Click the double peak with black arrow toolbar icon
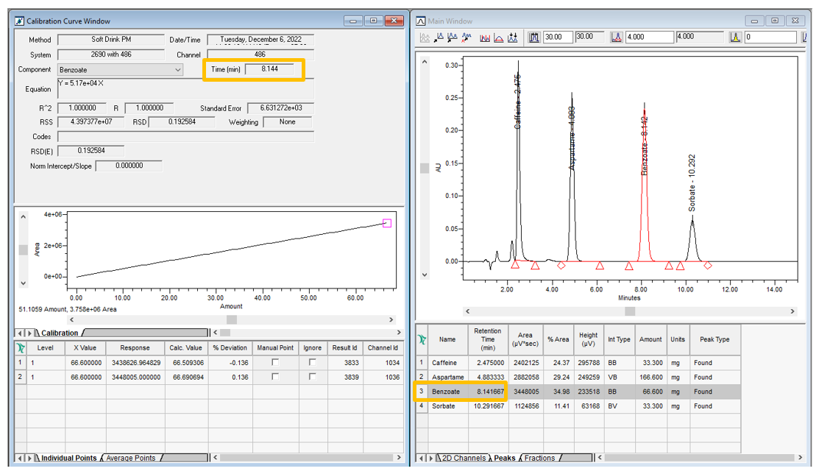Image resolution: width=816 pixels, height=474 pixels. [x=452, y=37]
